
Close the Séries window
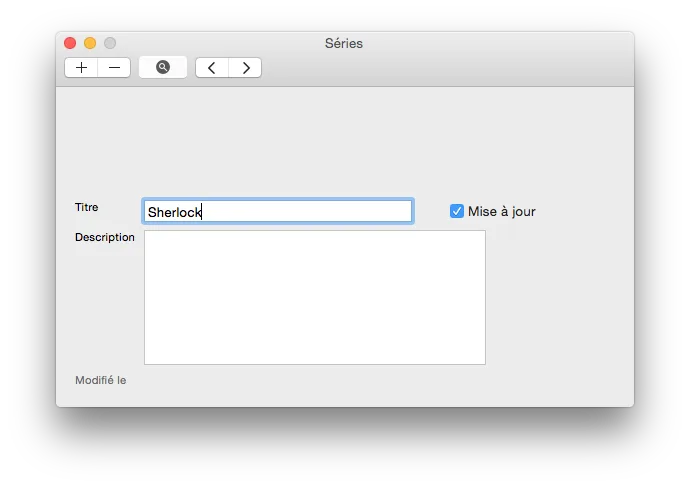coord(70,43)
